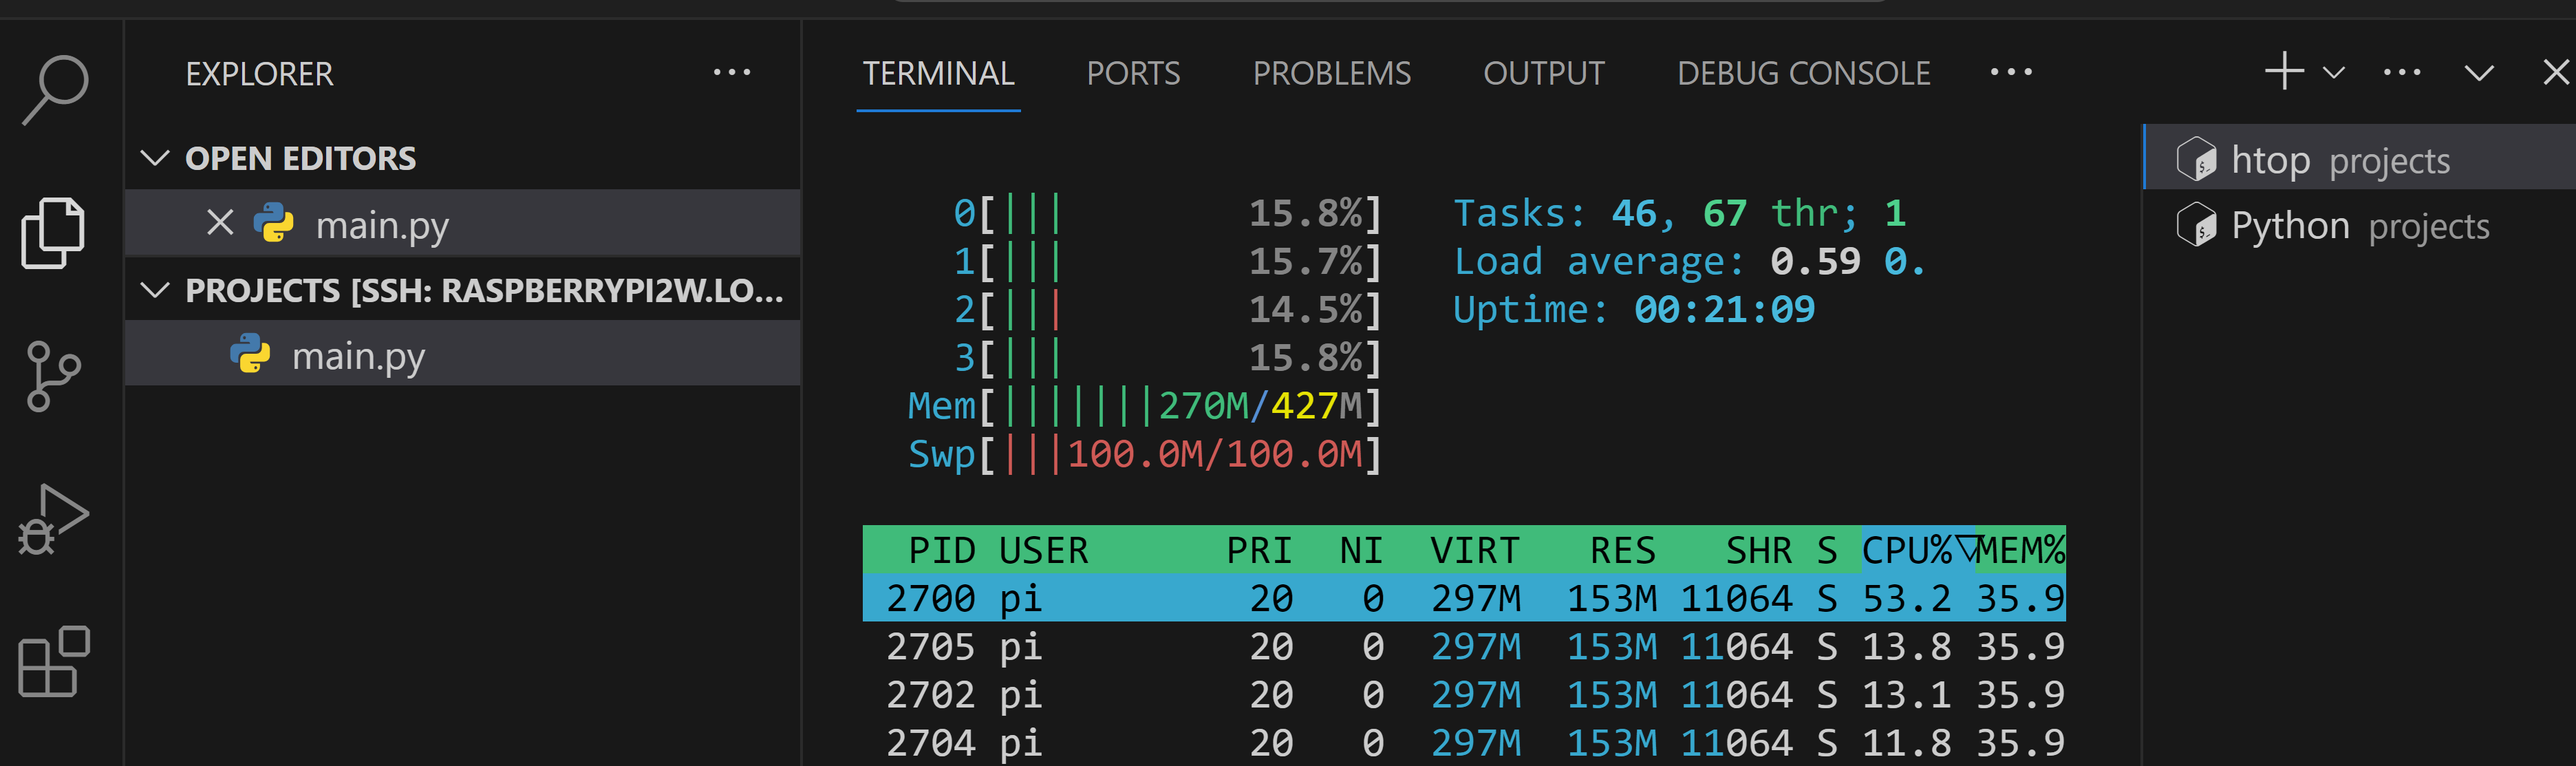The width and height of the screenshot is (2576, 766).
Task: Switch to the Terminal tab
Action: [938, 73]
